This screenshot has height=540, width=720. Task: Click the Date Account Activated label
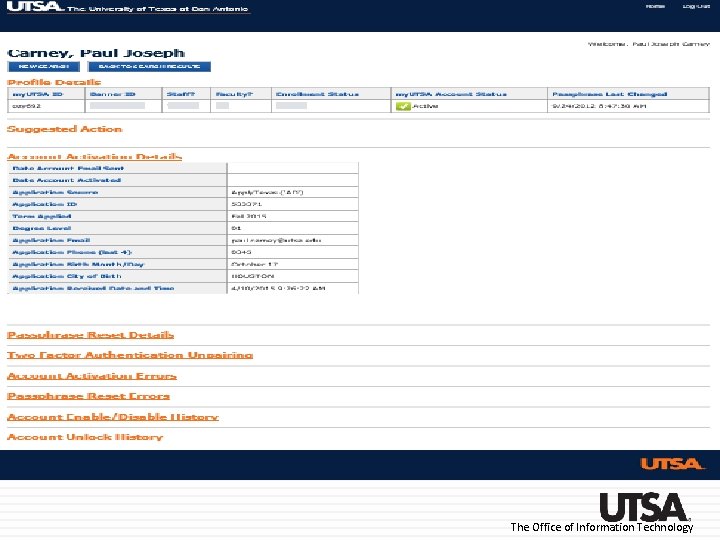[67, 180]
